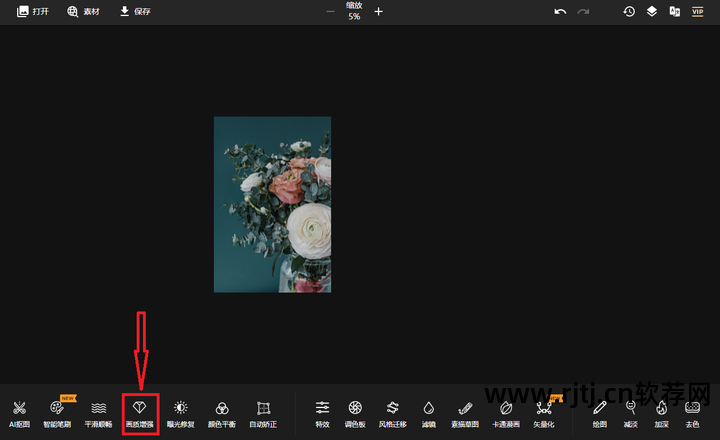Open the 特效 effects sliders
The height and width of the screenshot is (440, 720).
click(322, 413)
